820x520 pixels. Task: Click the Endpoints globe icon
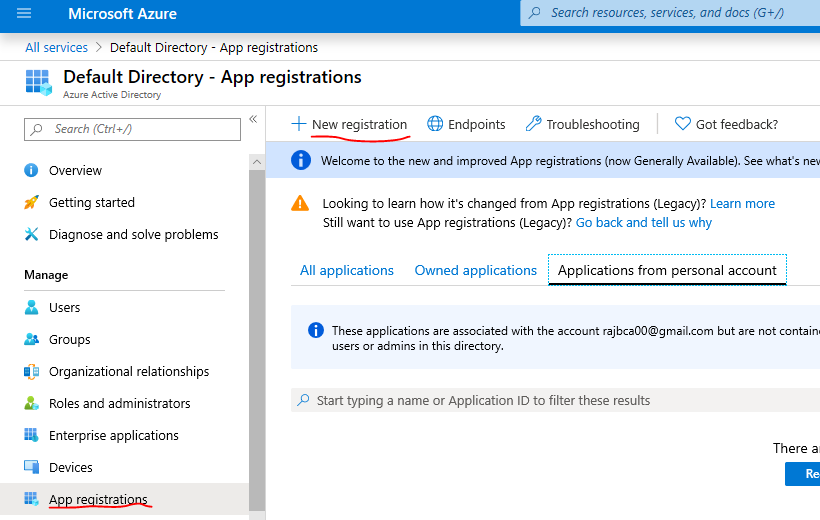click(435, 124)
